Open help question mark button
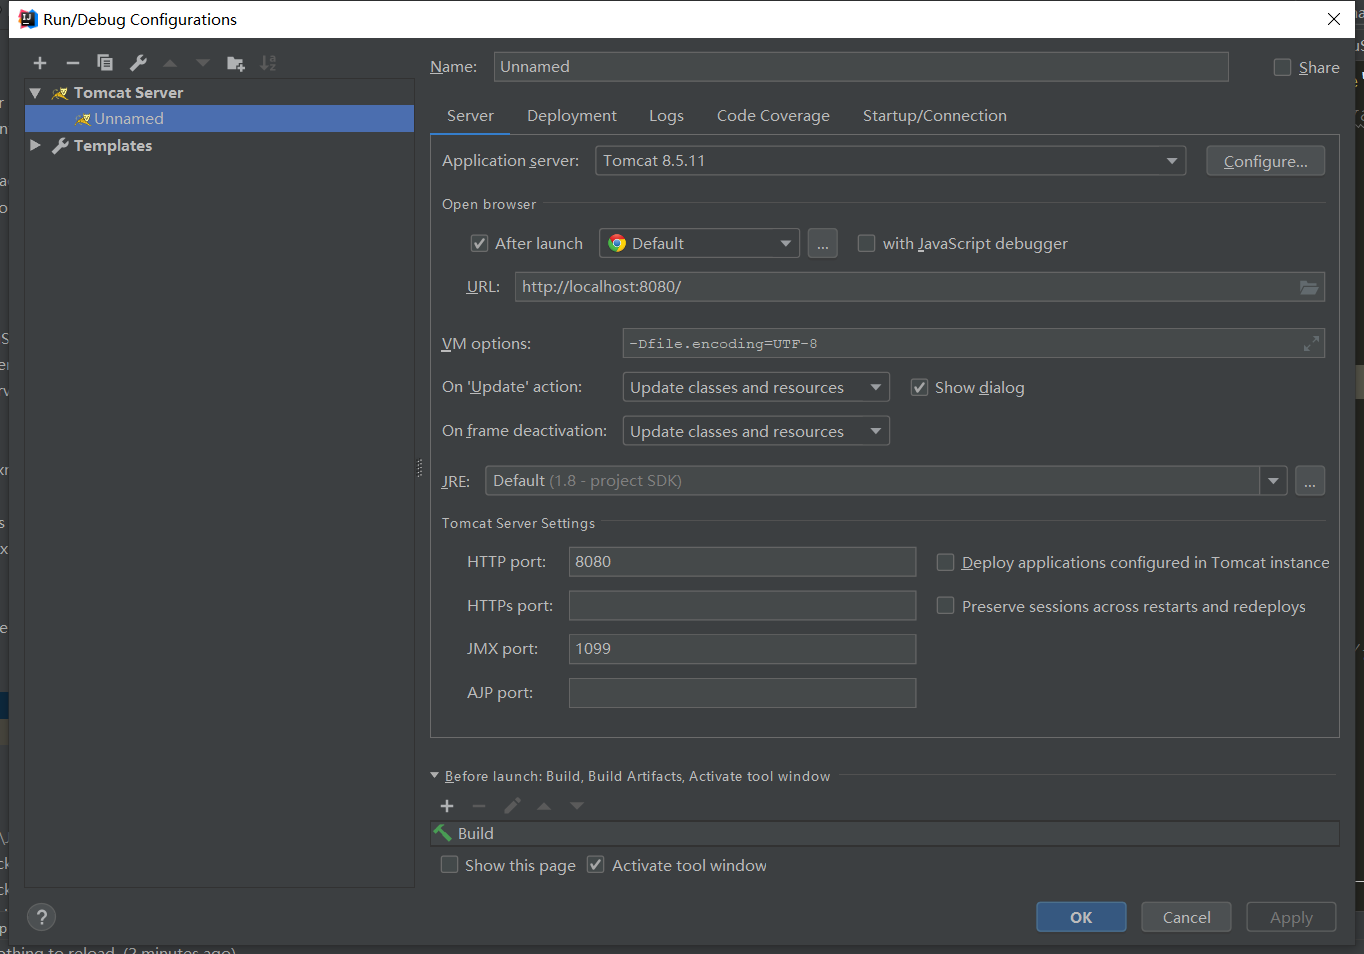 (41, 917)
